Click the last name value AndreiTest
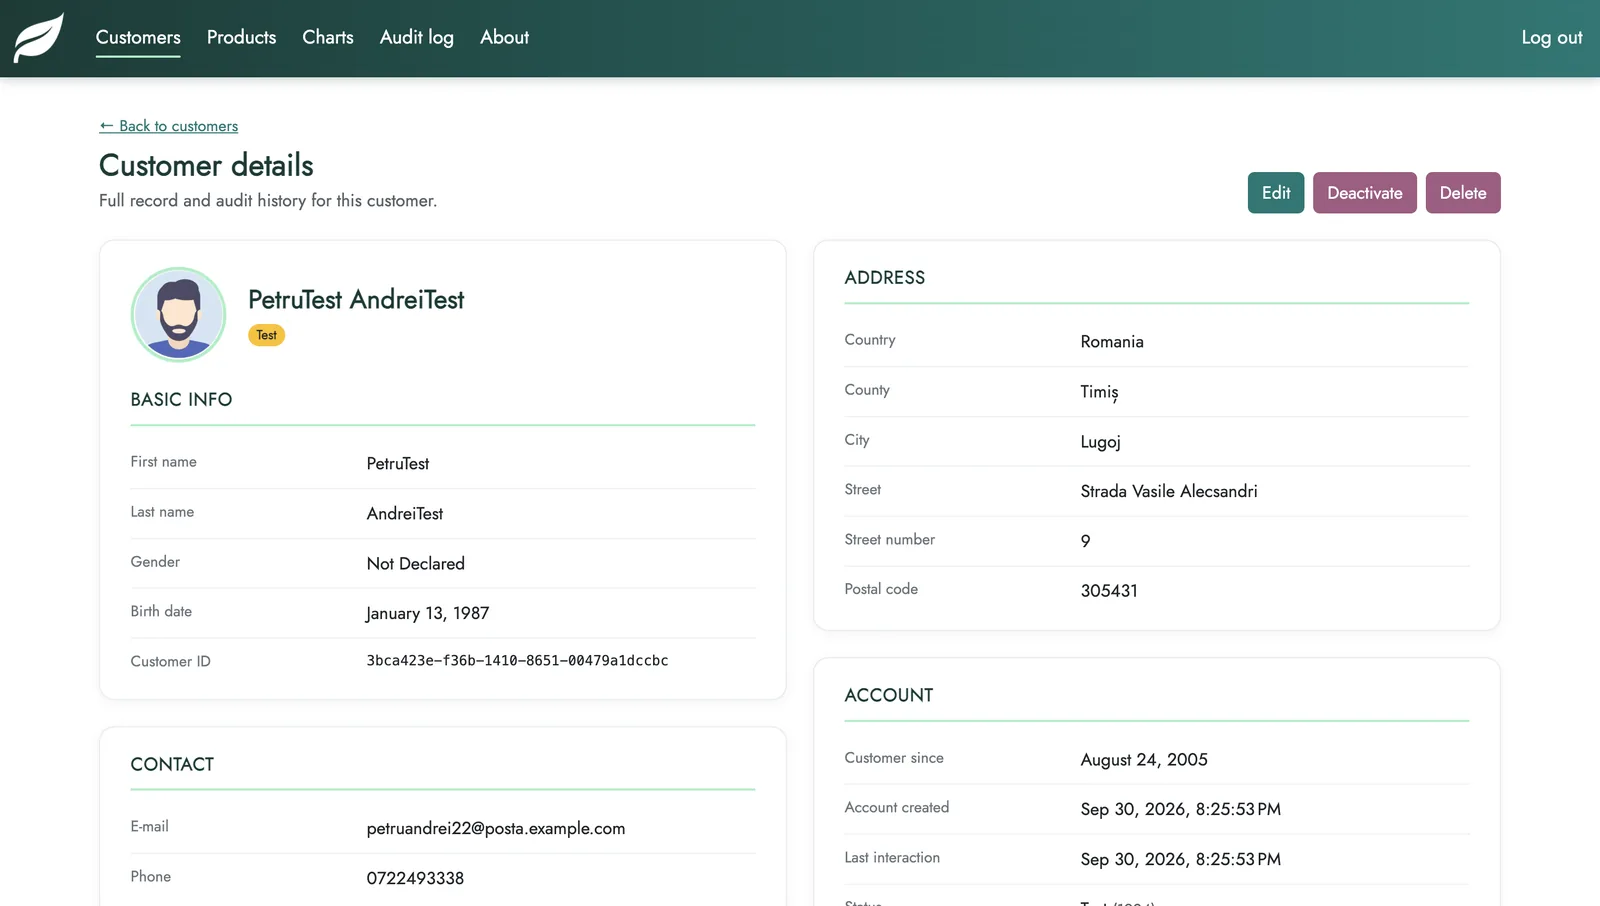This screenshot has width=1600, height=906. point(404,513)
